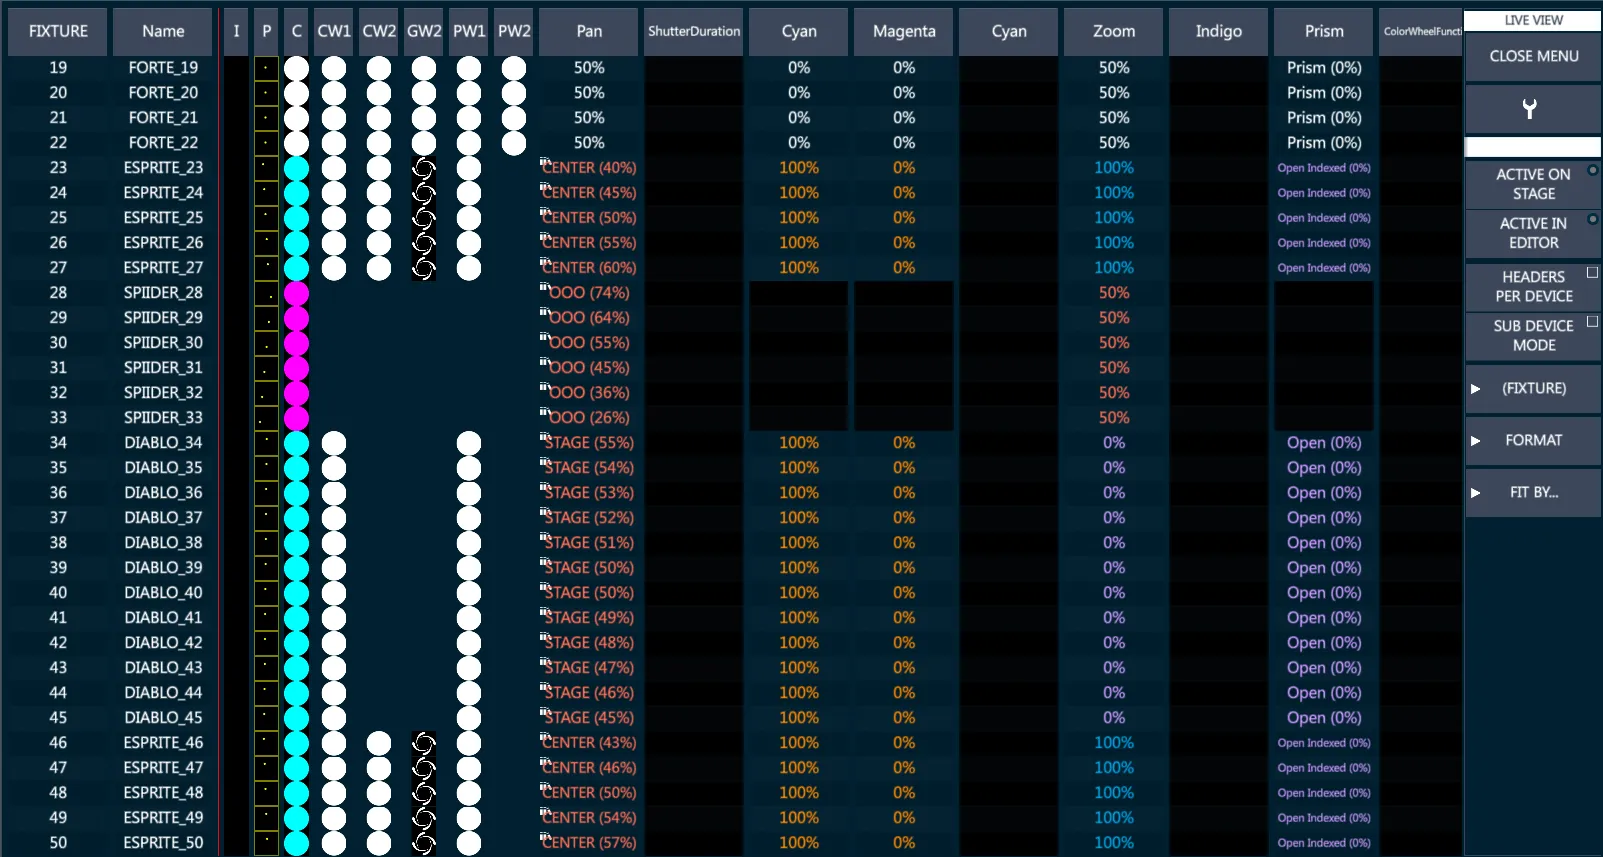Click PW1 white circle for DIABLO_45
This screenshot has width=1603, height=857.
click(x=469, y=718)
